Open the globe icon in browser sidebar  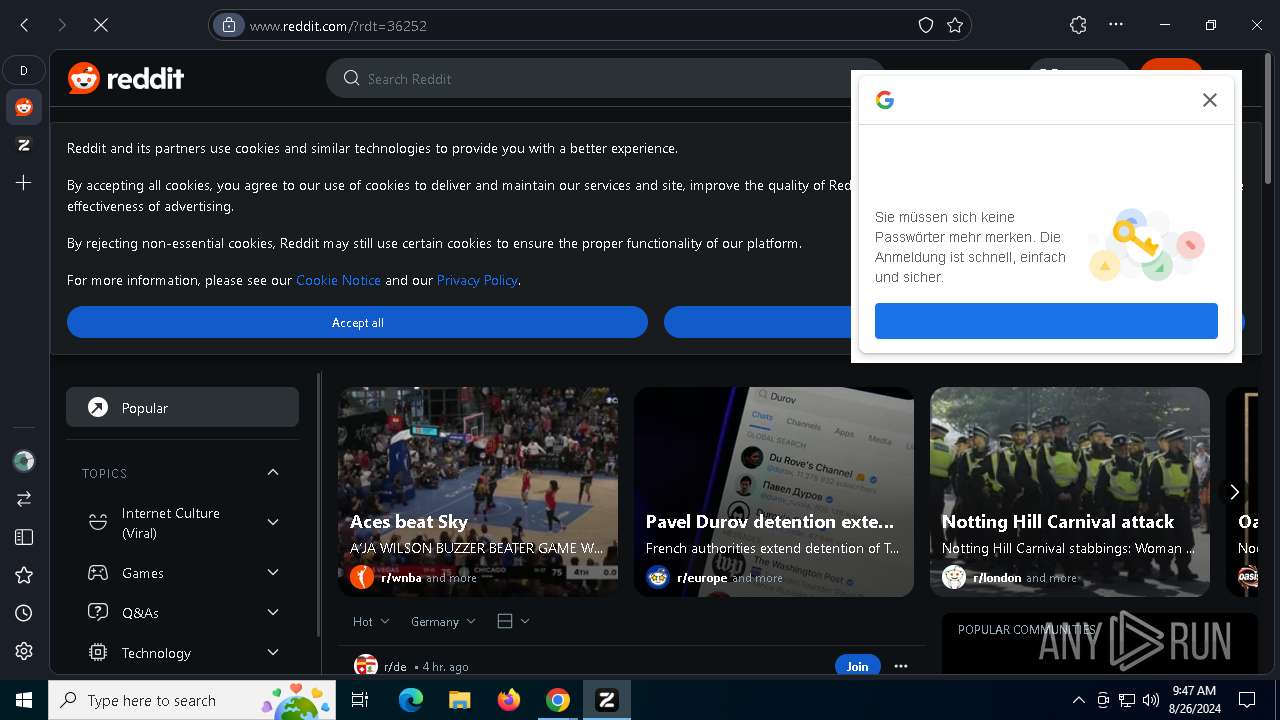24,461
